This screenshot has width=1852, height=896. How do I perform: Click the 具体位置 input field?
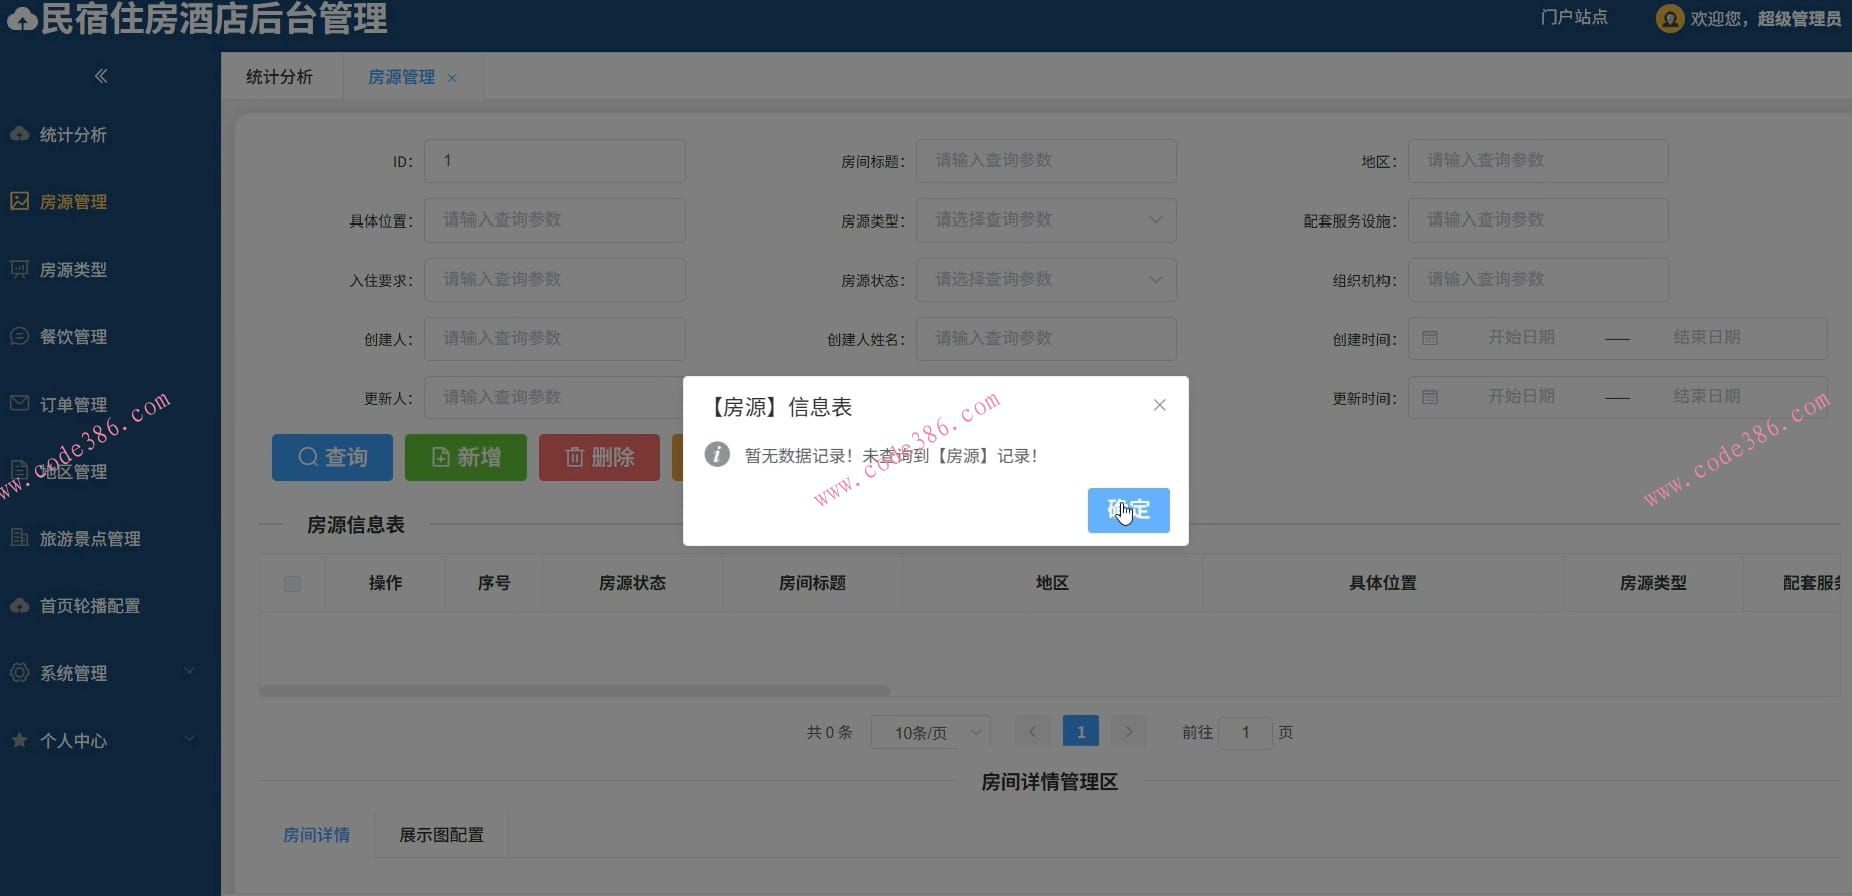coord(555,220)
